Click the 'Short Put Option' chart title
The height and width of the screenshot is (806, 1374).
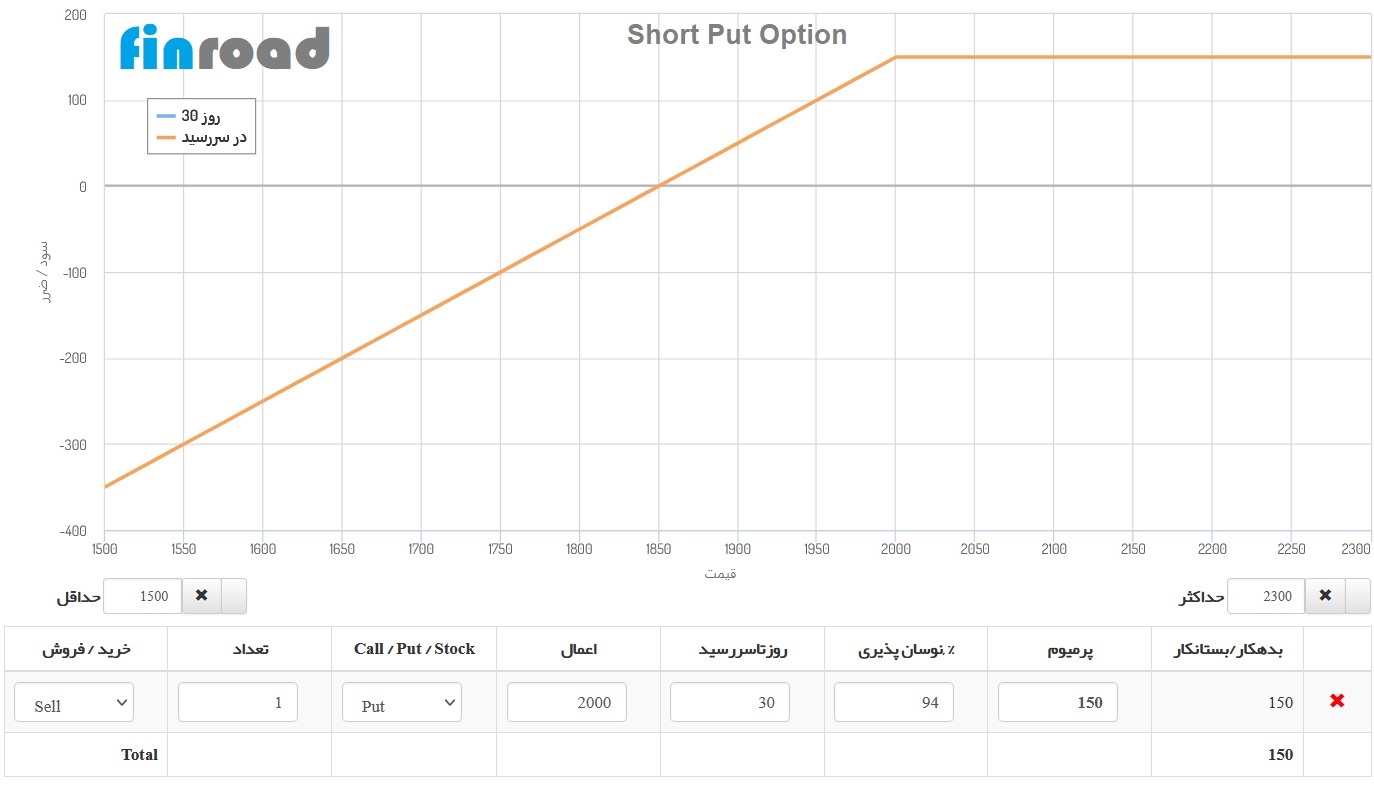[x=737, y=35]
